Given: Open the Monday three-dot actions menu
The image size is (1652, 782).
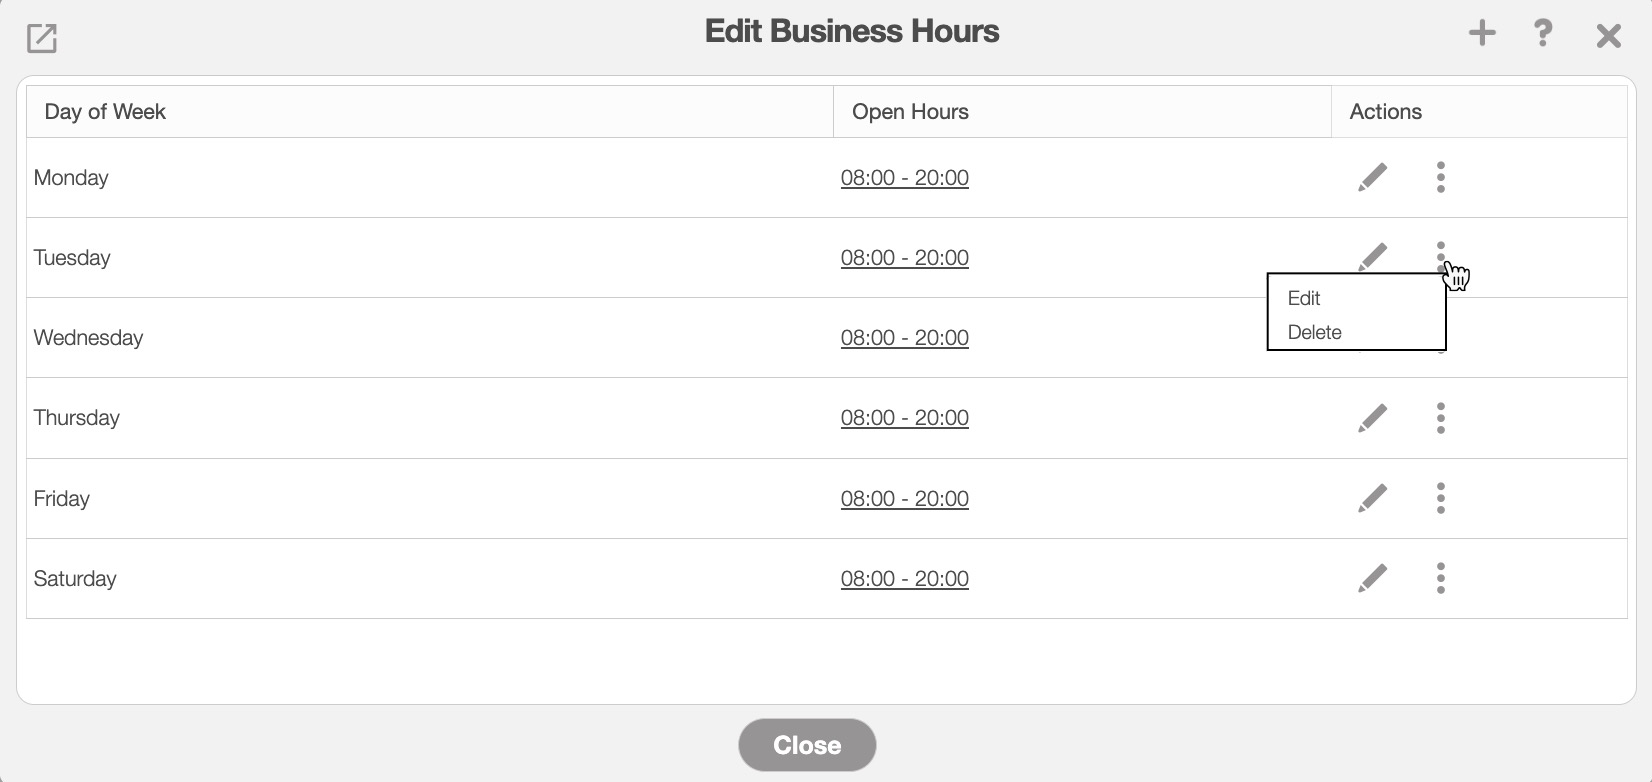Looking at the screenshot, I should pos(1440,177).
